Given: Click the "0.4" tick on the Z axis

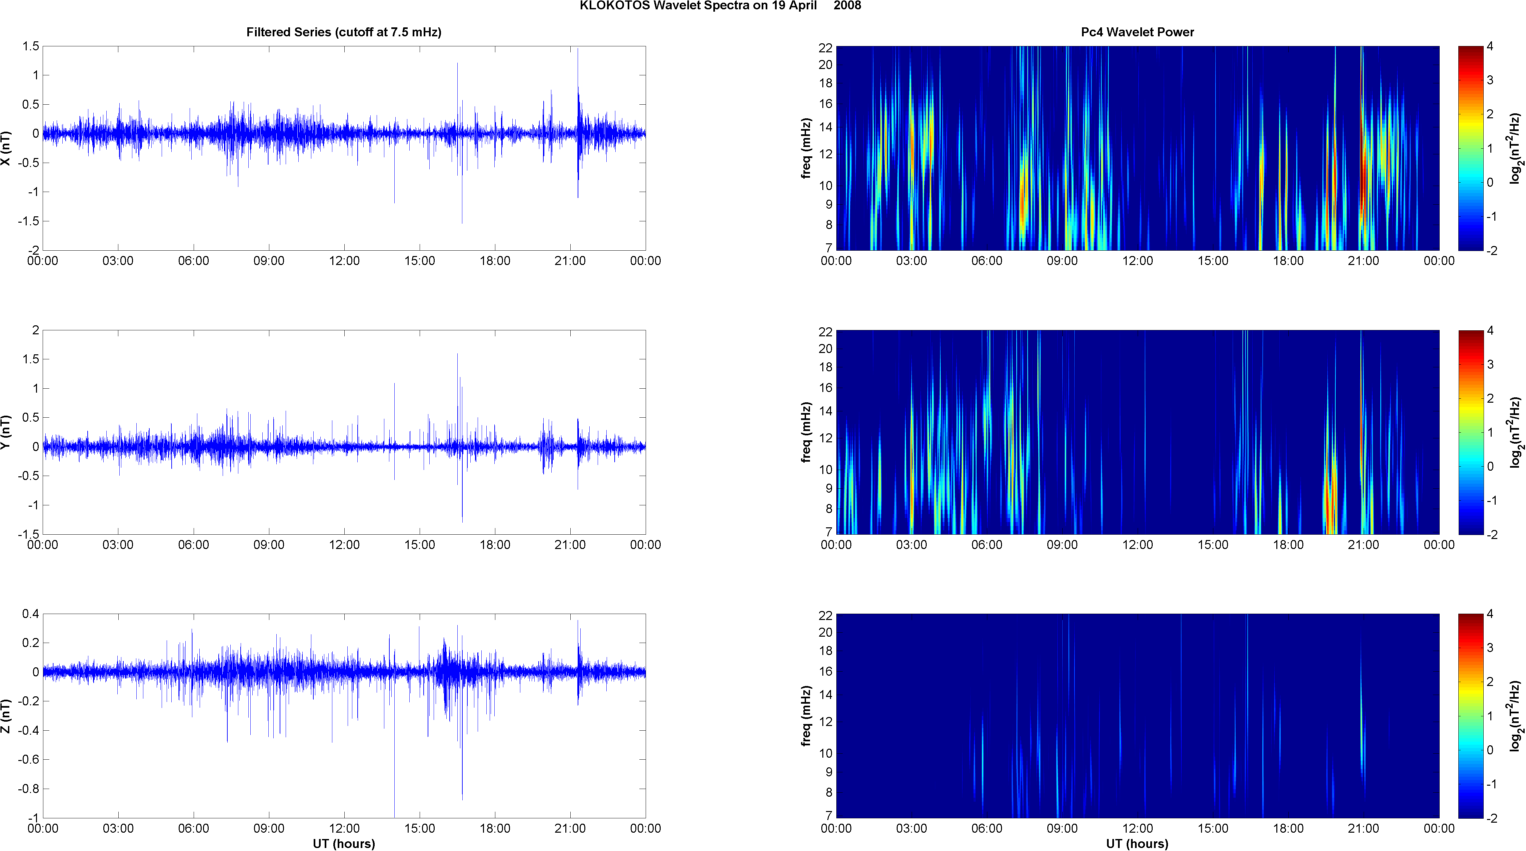Looking at the screenshot, I should (x=30, y=614).
